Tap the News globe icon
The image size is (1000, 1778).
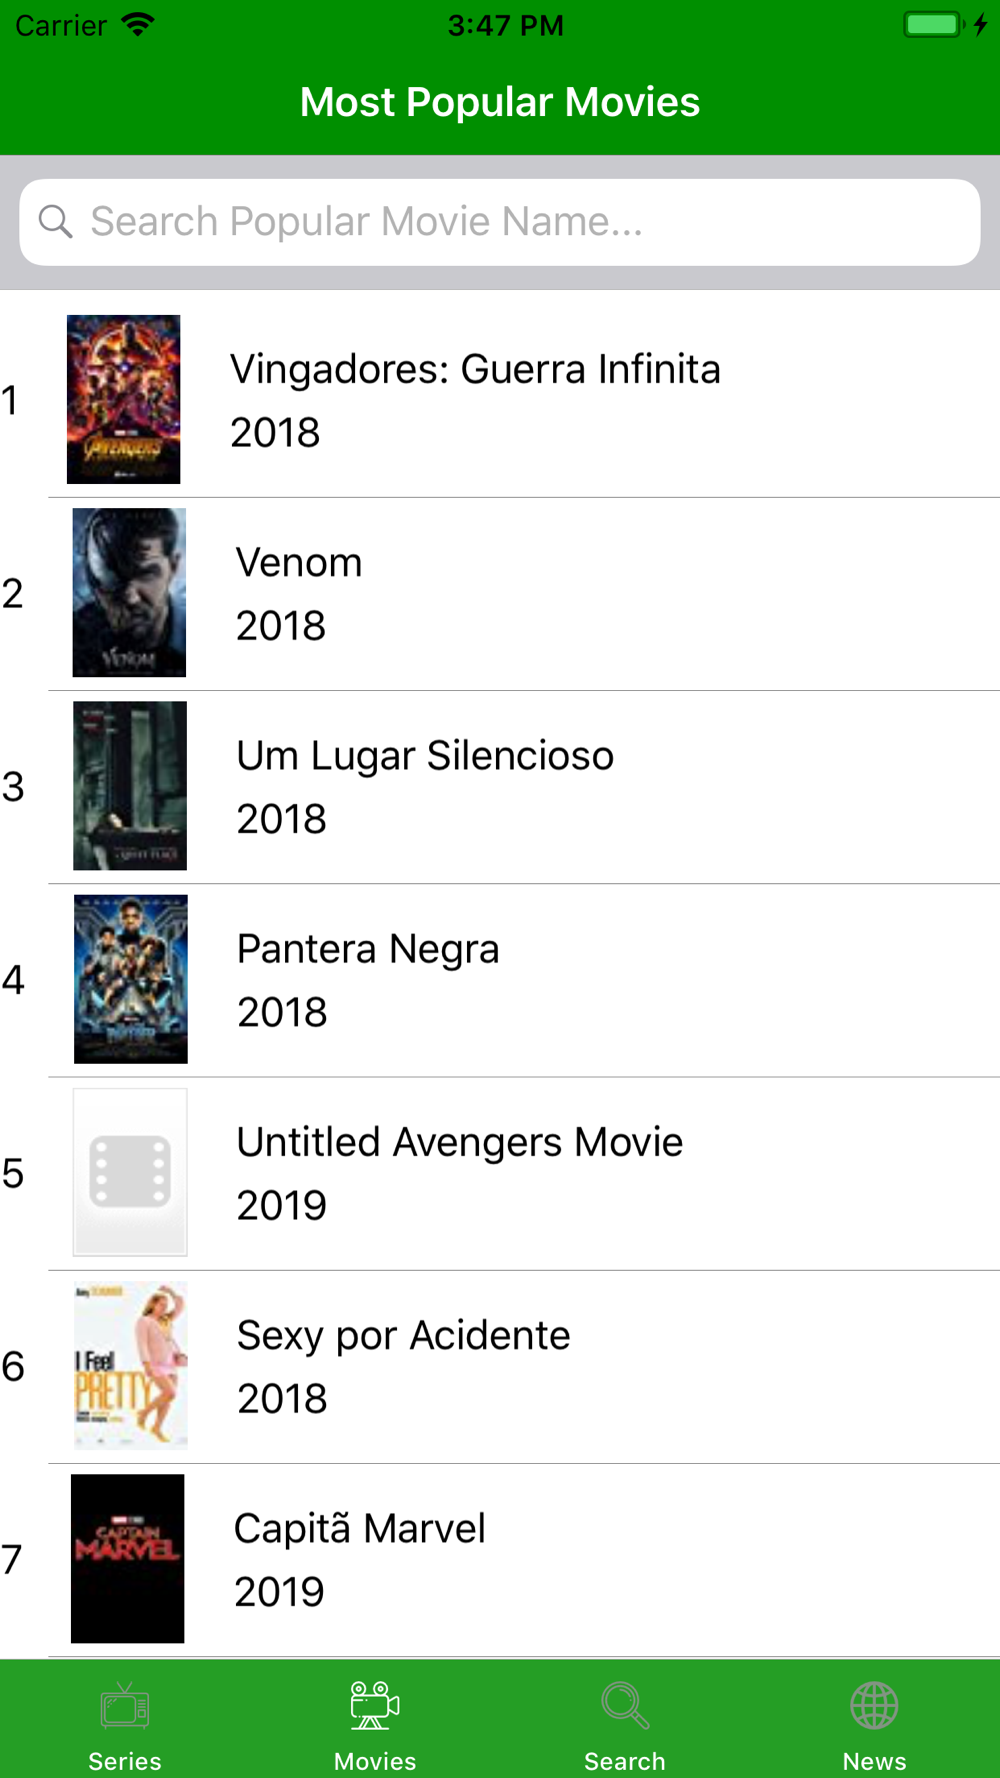click(x=874, y=1706)
